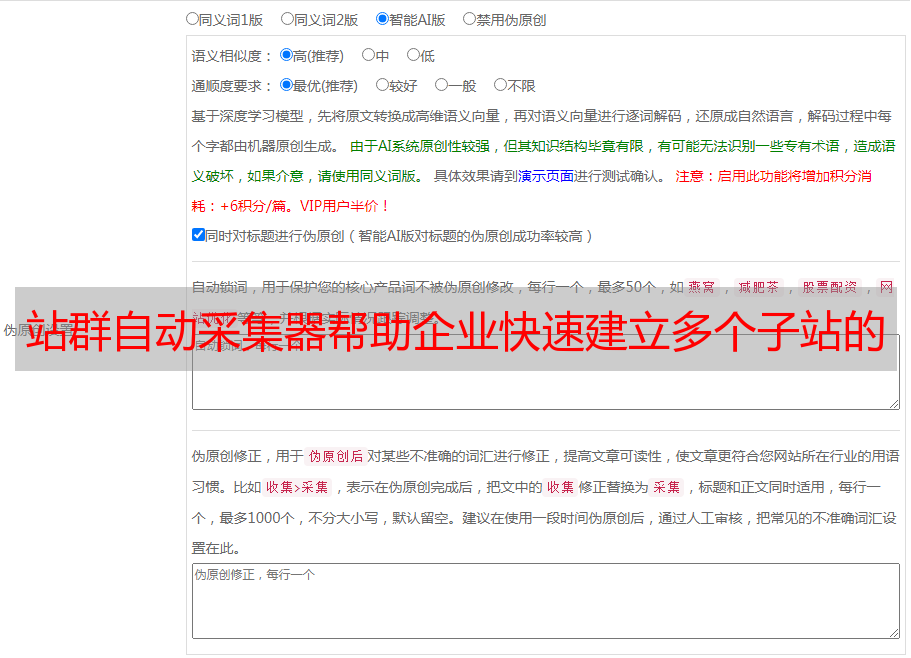911x658 pixels.
Task: Select 禁用伪原创 radio option
Action: [469, 19]
